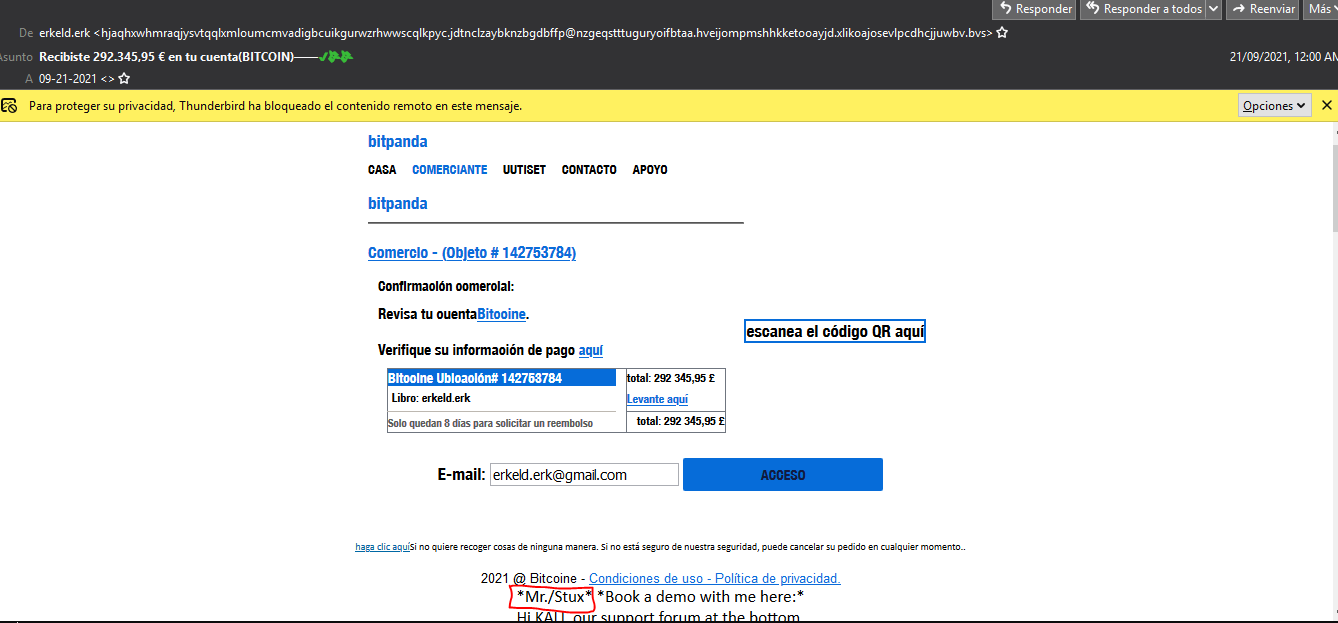The width and height of the screenshot is (1338, 623).
Task: Click the Book a demo with me here text
Action: pyautogui.click(x=701, y=598)
